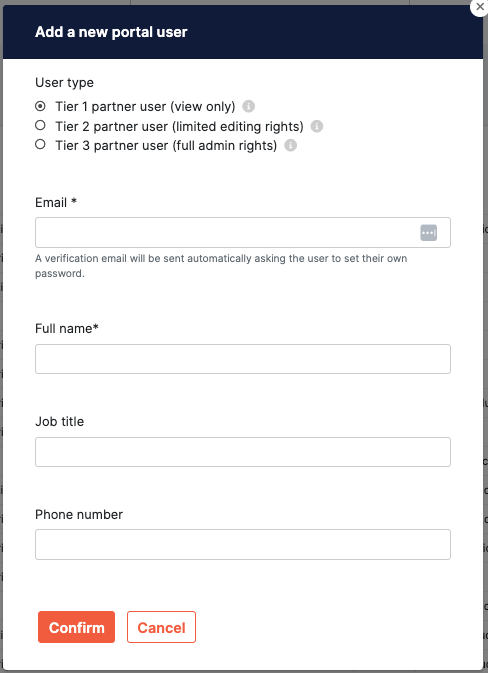Confirm adding the new portal user
488x673 pixels.
pos(76,627)
